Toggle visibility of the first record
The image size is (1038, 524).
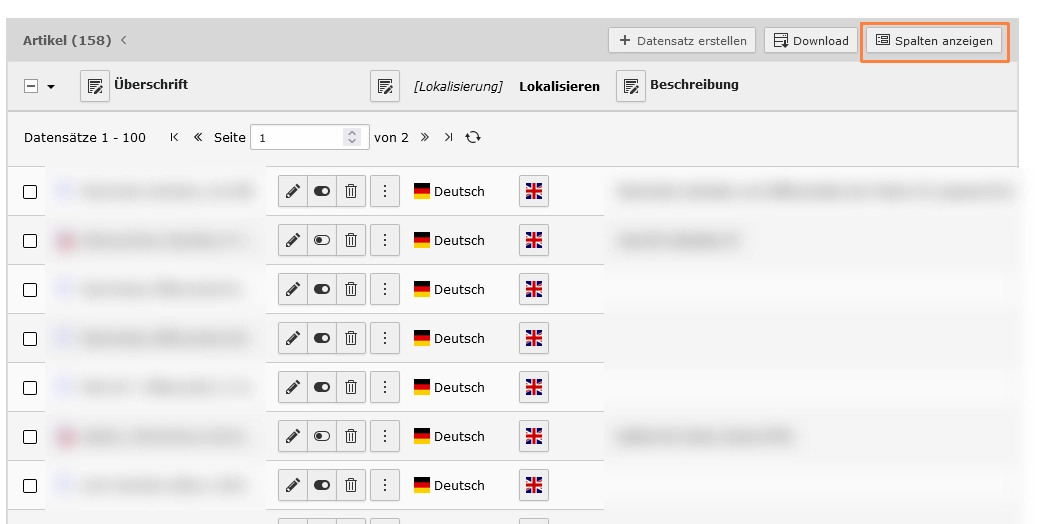(x=322, y=191)
